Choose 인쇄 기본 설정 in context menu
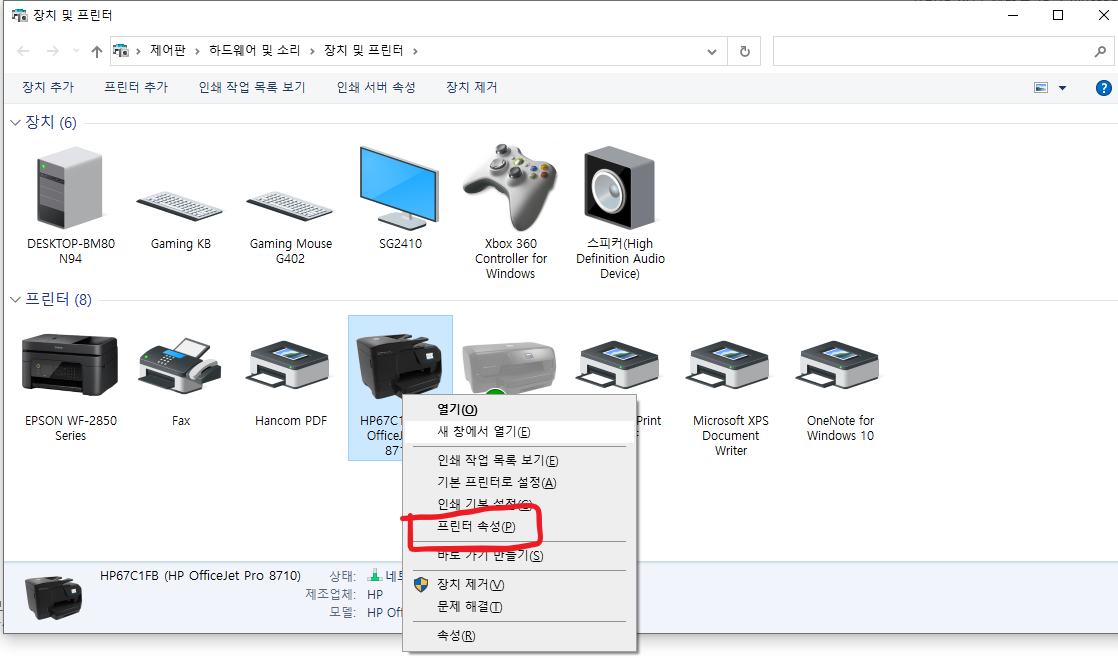The image size is (1118, 658). (x=519, y=505)
